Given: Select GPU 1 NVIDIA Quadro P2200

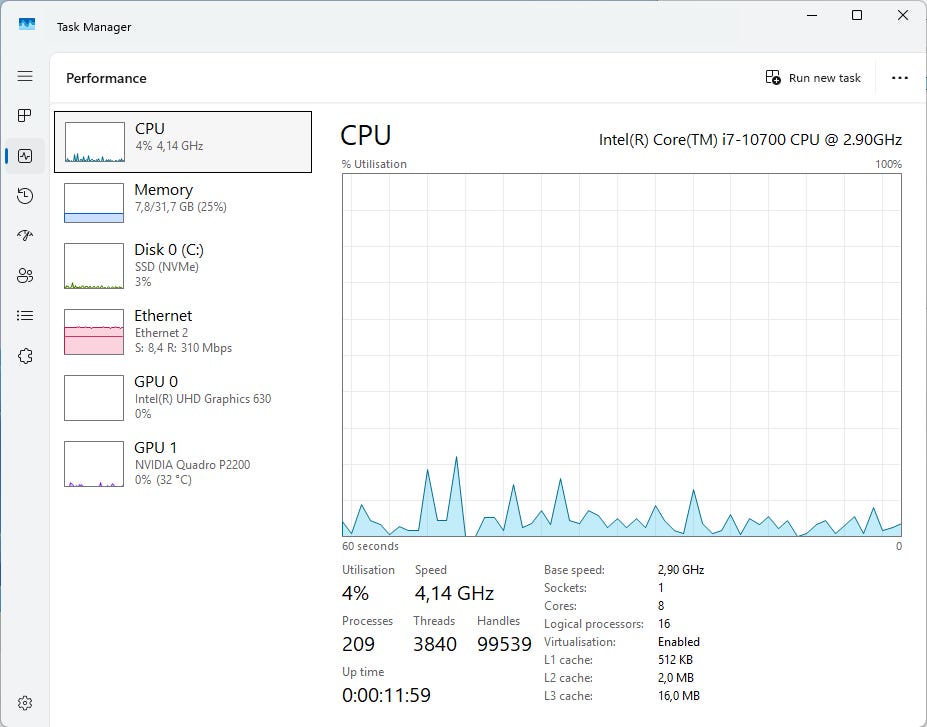Looking at the screenshot, I should click(183, 463).
